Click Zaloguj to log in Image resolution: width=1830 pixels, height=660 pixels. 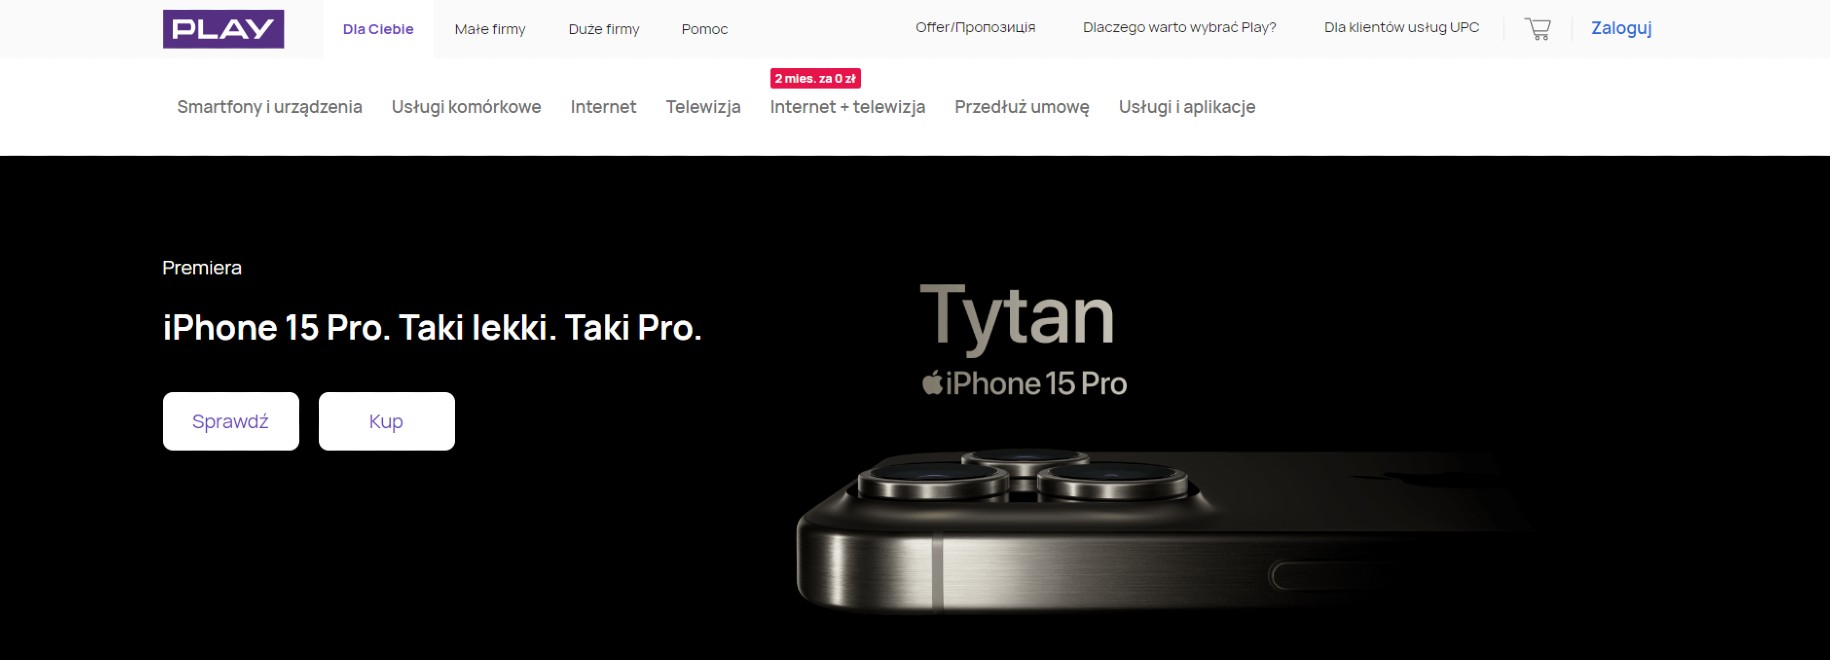tap(1621, 28)
